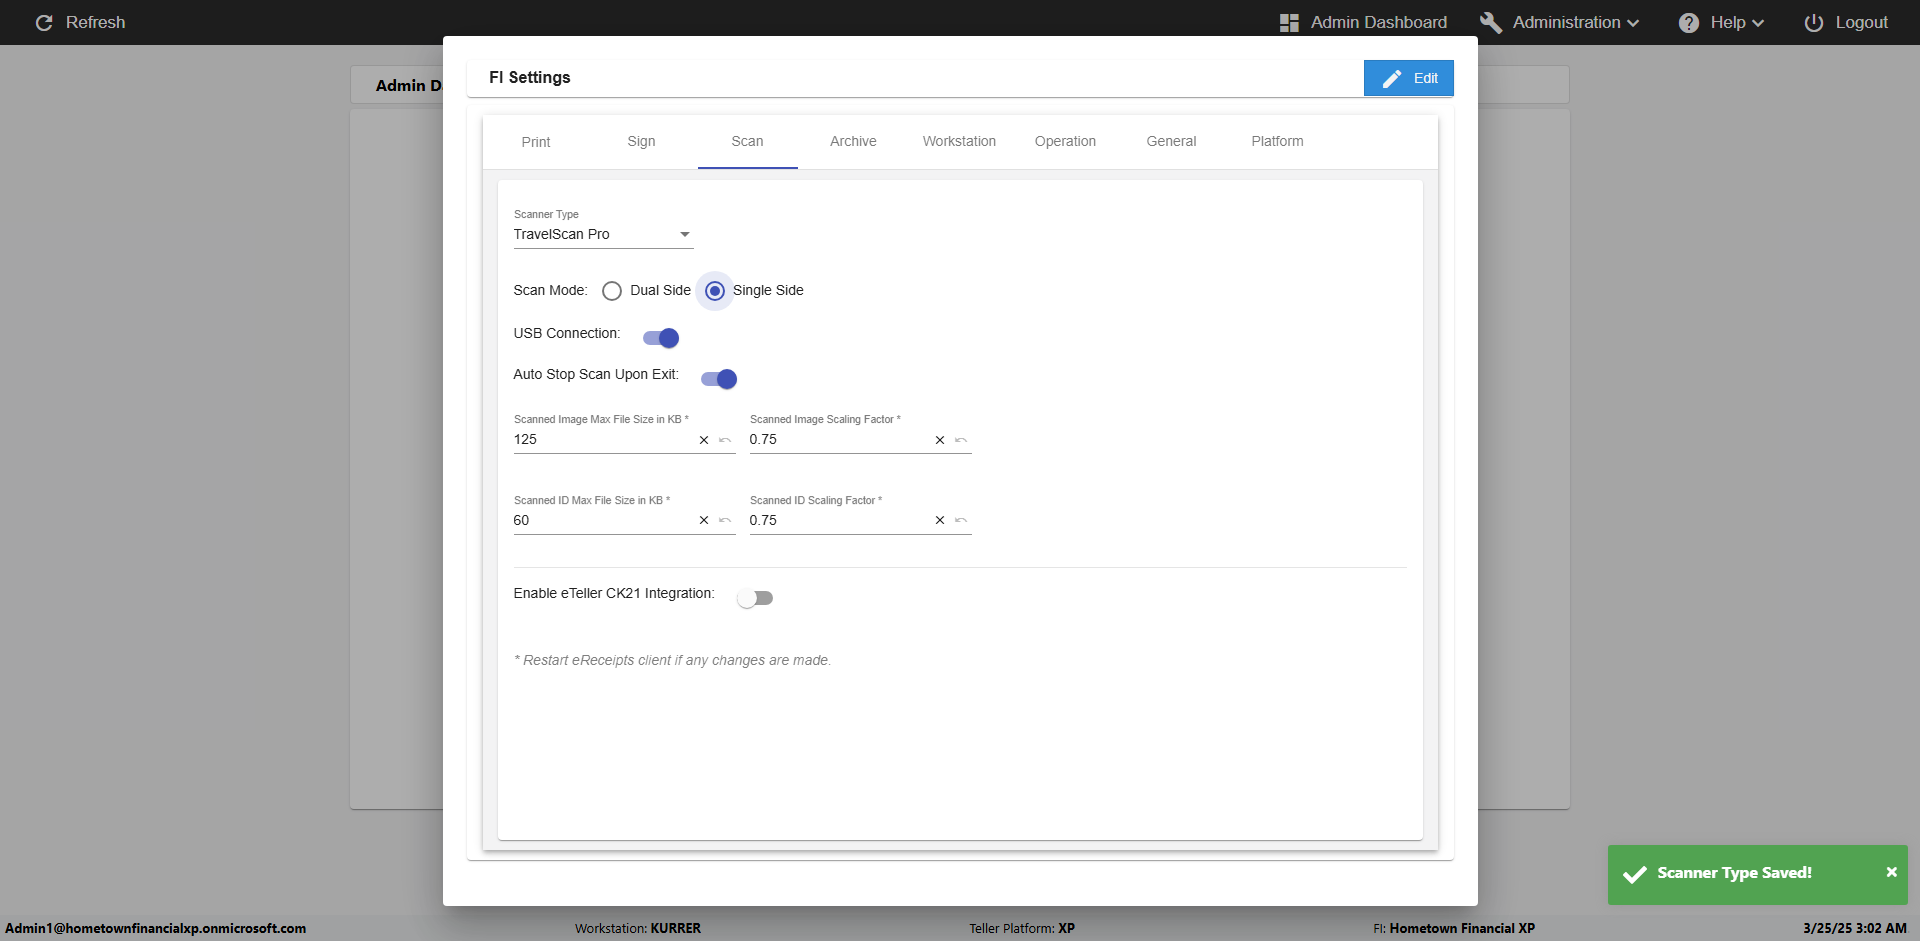
Task: Click the Refresh icon in top bar
Action: 44,22
